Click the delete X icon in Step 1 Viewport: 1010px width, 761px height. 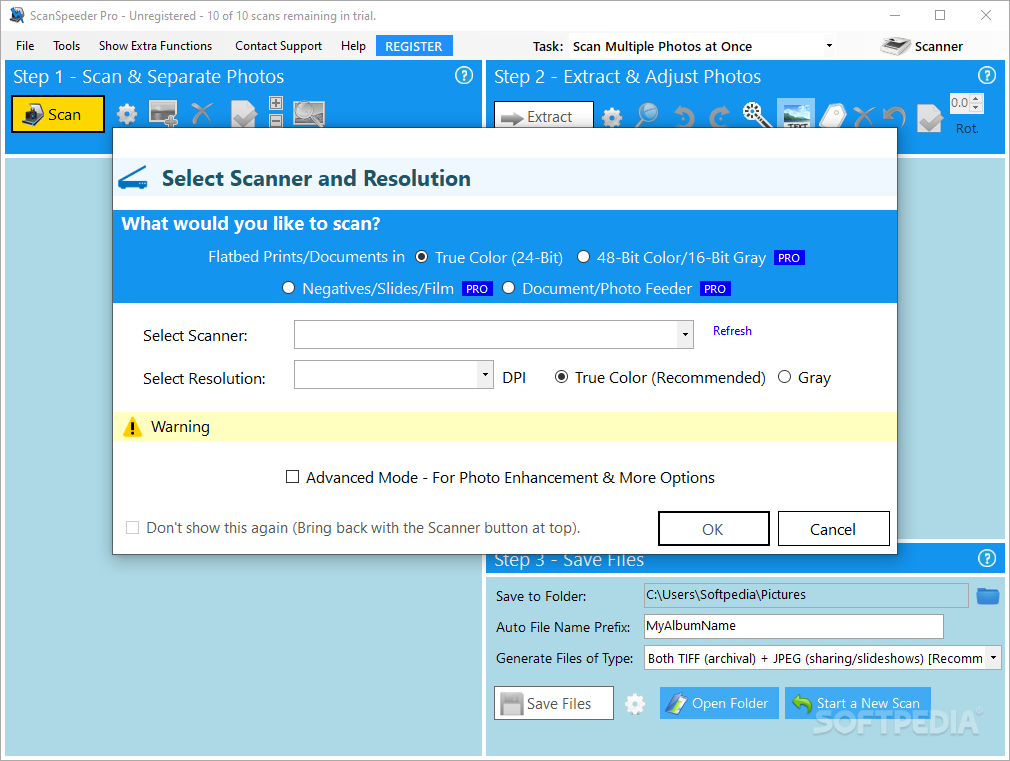tap(202, 113)
